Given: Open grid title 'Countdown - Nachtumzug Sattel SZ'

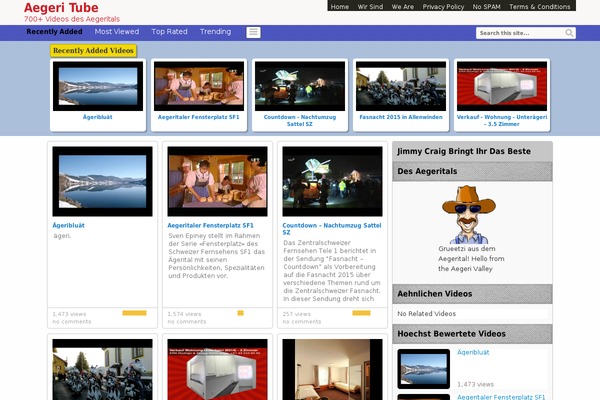Looking at the screenshot, I should point(332,229).
